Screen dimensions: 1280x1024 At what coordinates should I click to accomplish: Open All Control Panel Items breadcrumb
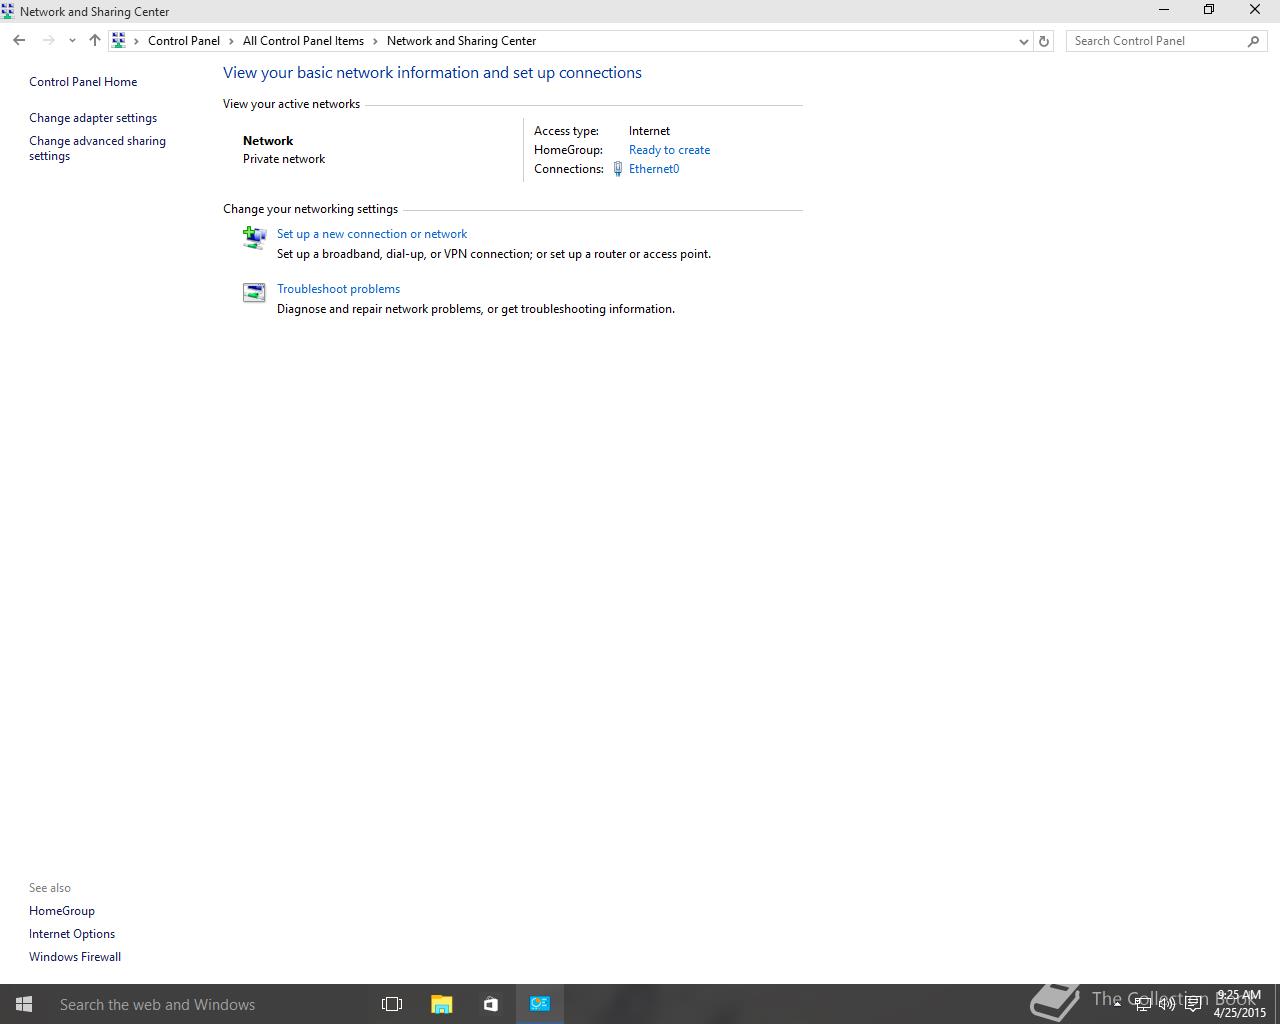click(x=303, y=41)
